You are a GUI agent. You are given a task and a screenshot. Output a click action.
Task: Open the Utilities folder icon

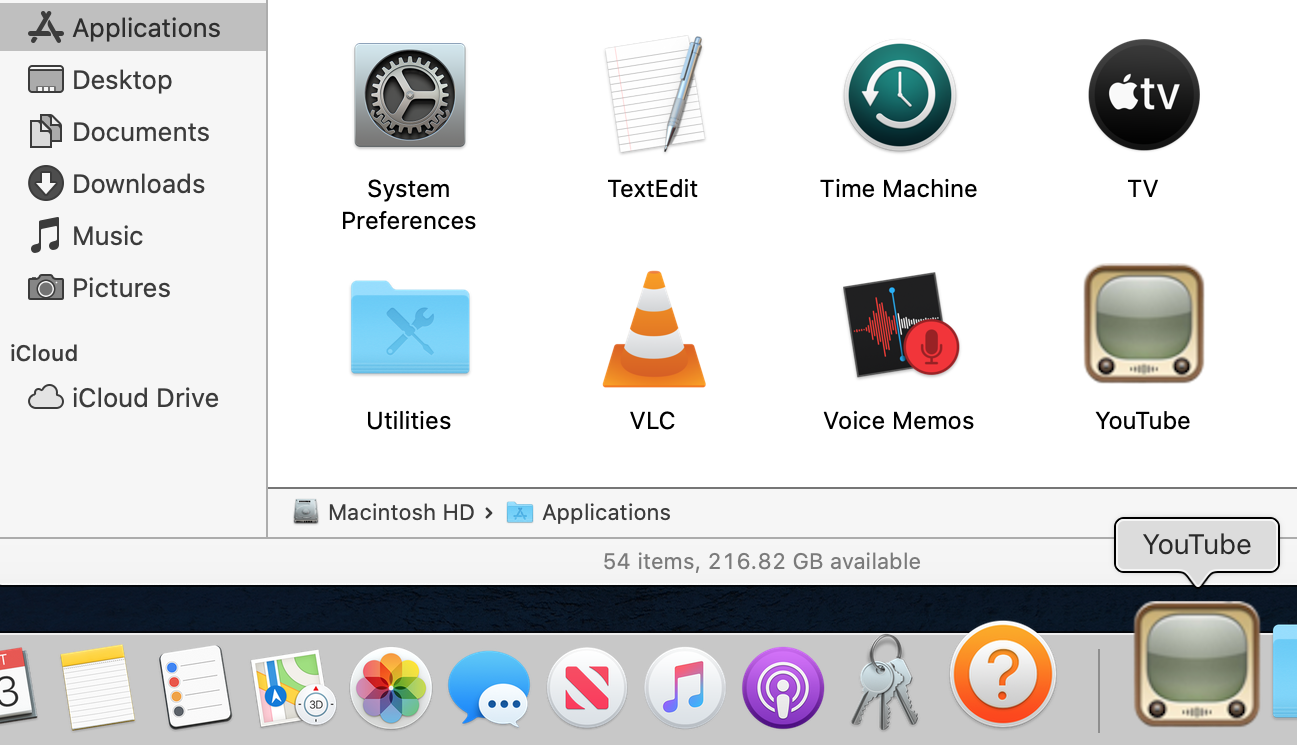point(409,326)
